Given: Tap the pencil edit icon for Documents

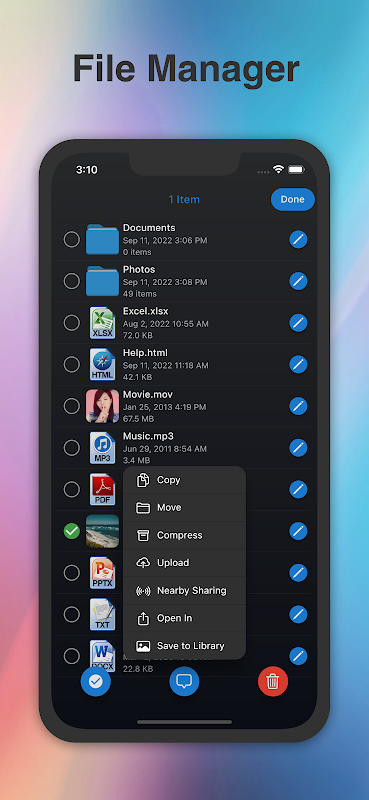Looking at the screenshot, I should pos(298,239).
